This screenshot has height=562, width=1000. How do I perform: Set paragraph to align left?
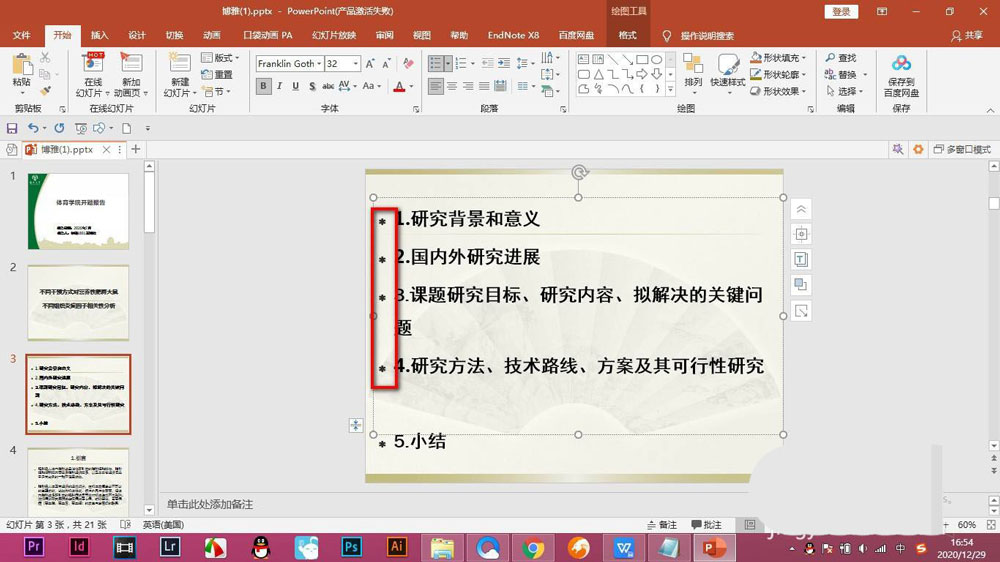tap(435, 86)
